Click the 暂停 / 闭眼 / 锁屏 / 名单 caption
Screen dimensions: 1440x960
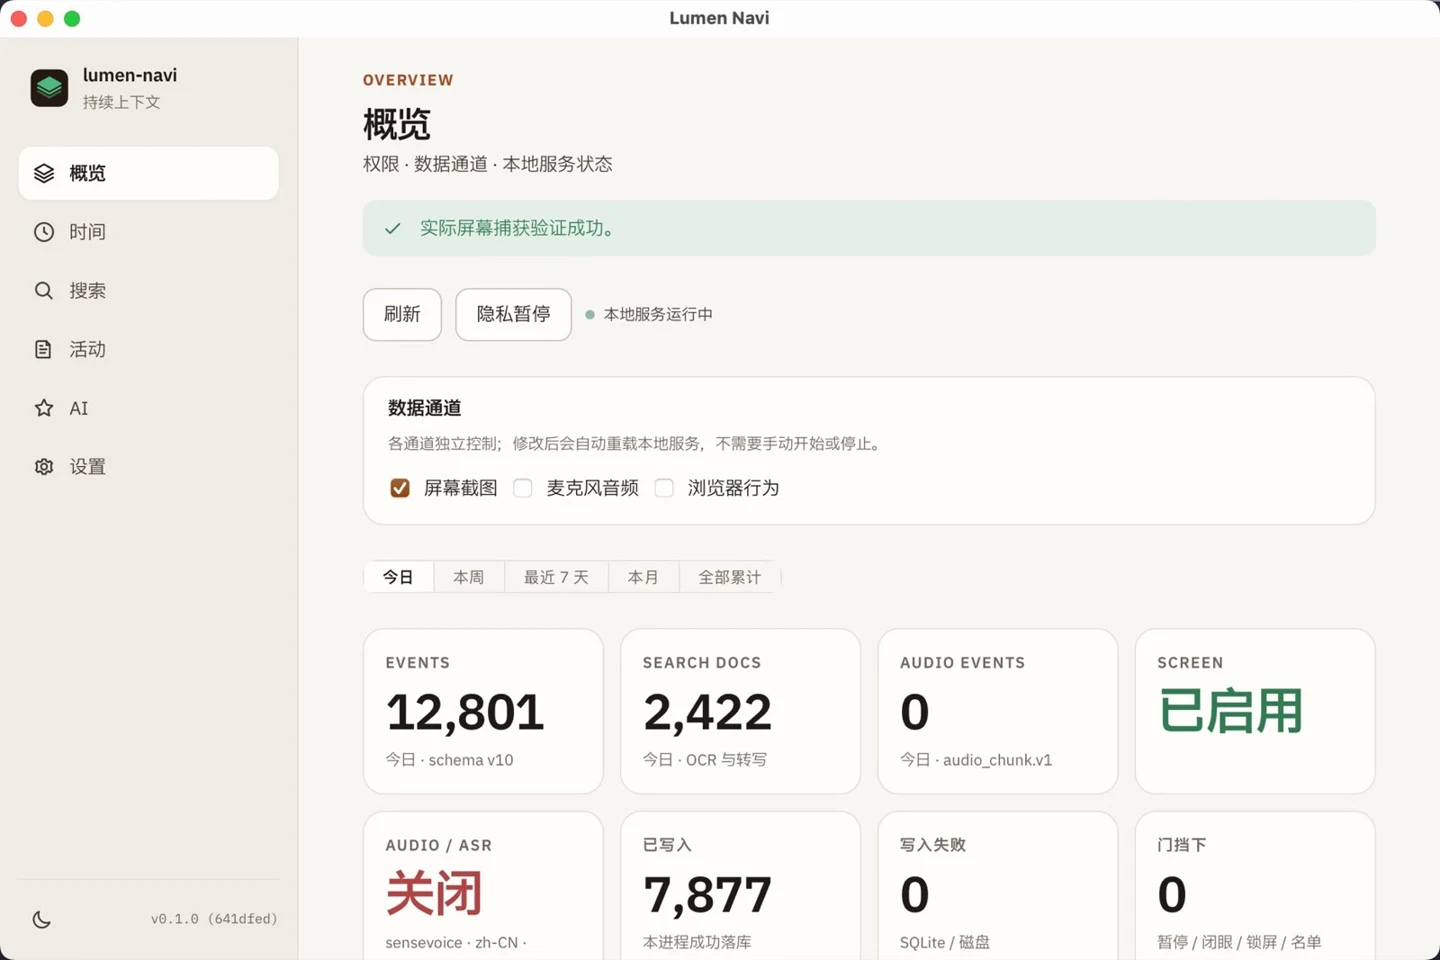(x=1240, y=942)
